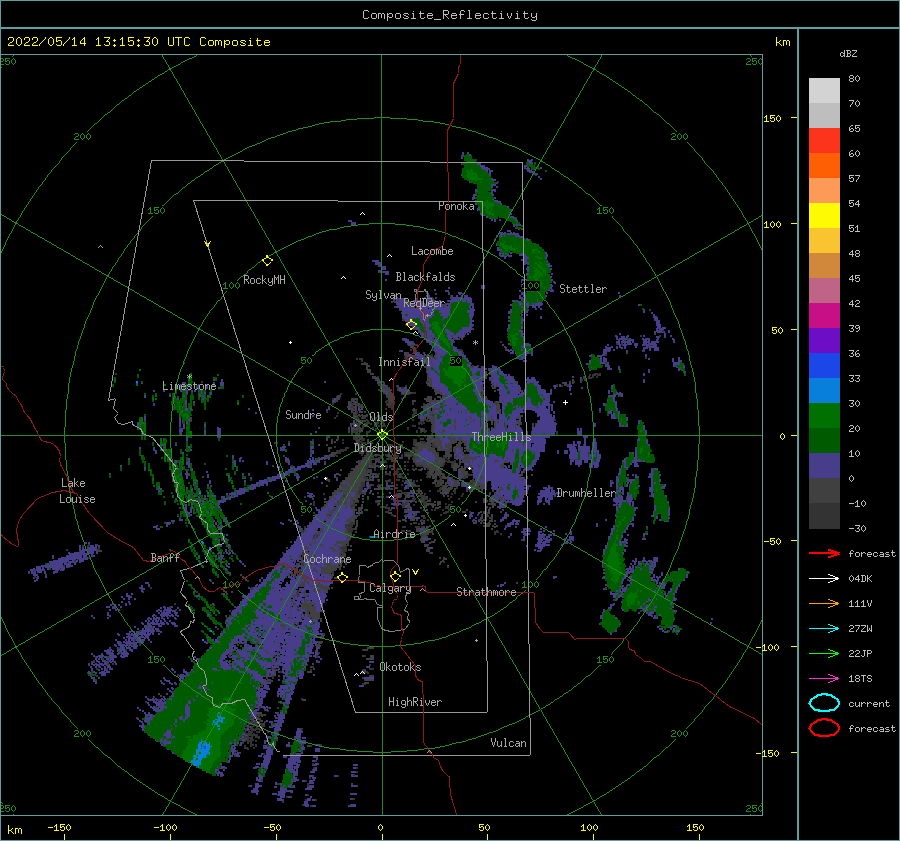Click the radar center diamond at Didsbury
This screenshot has width=900, height=841.
(382, 435)
